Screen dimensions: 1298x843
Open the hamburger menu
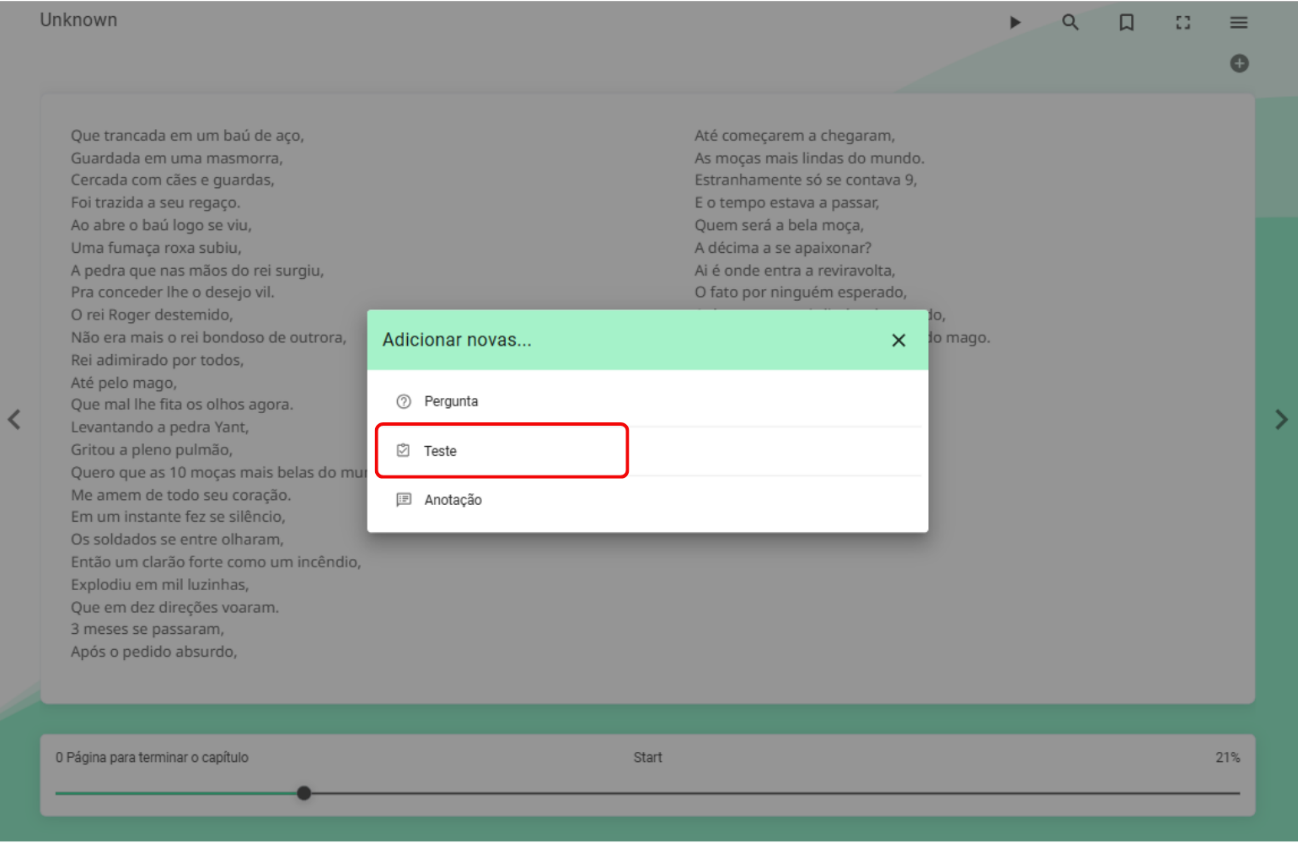1239,22
